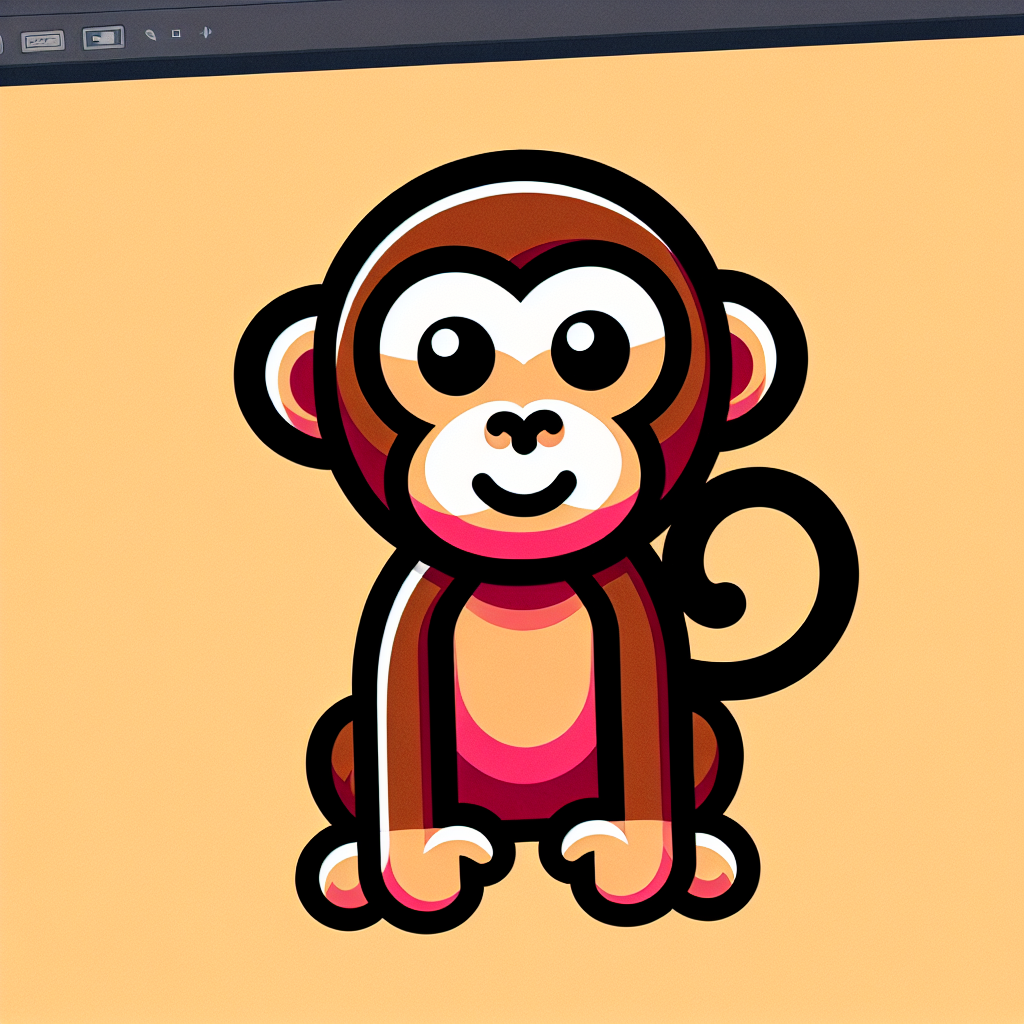Viewport: 1024px width, 1024px height.
Task: Click the monkey's left eye on the canvas
Action: point(456,355)
